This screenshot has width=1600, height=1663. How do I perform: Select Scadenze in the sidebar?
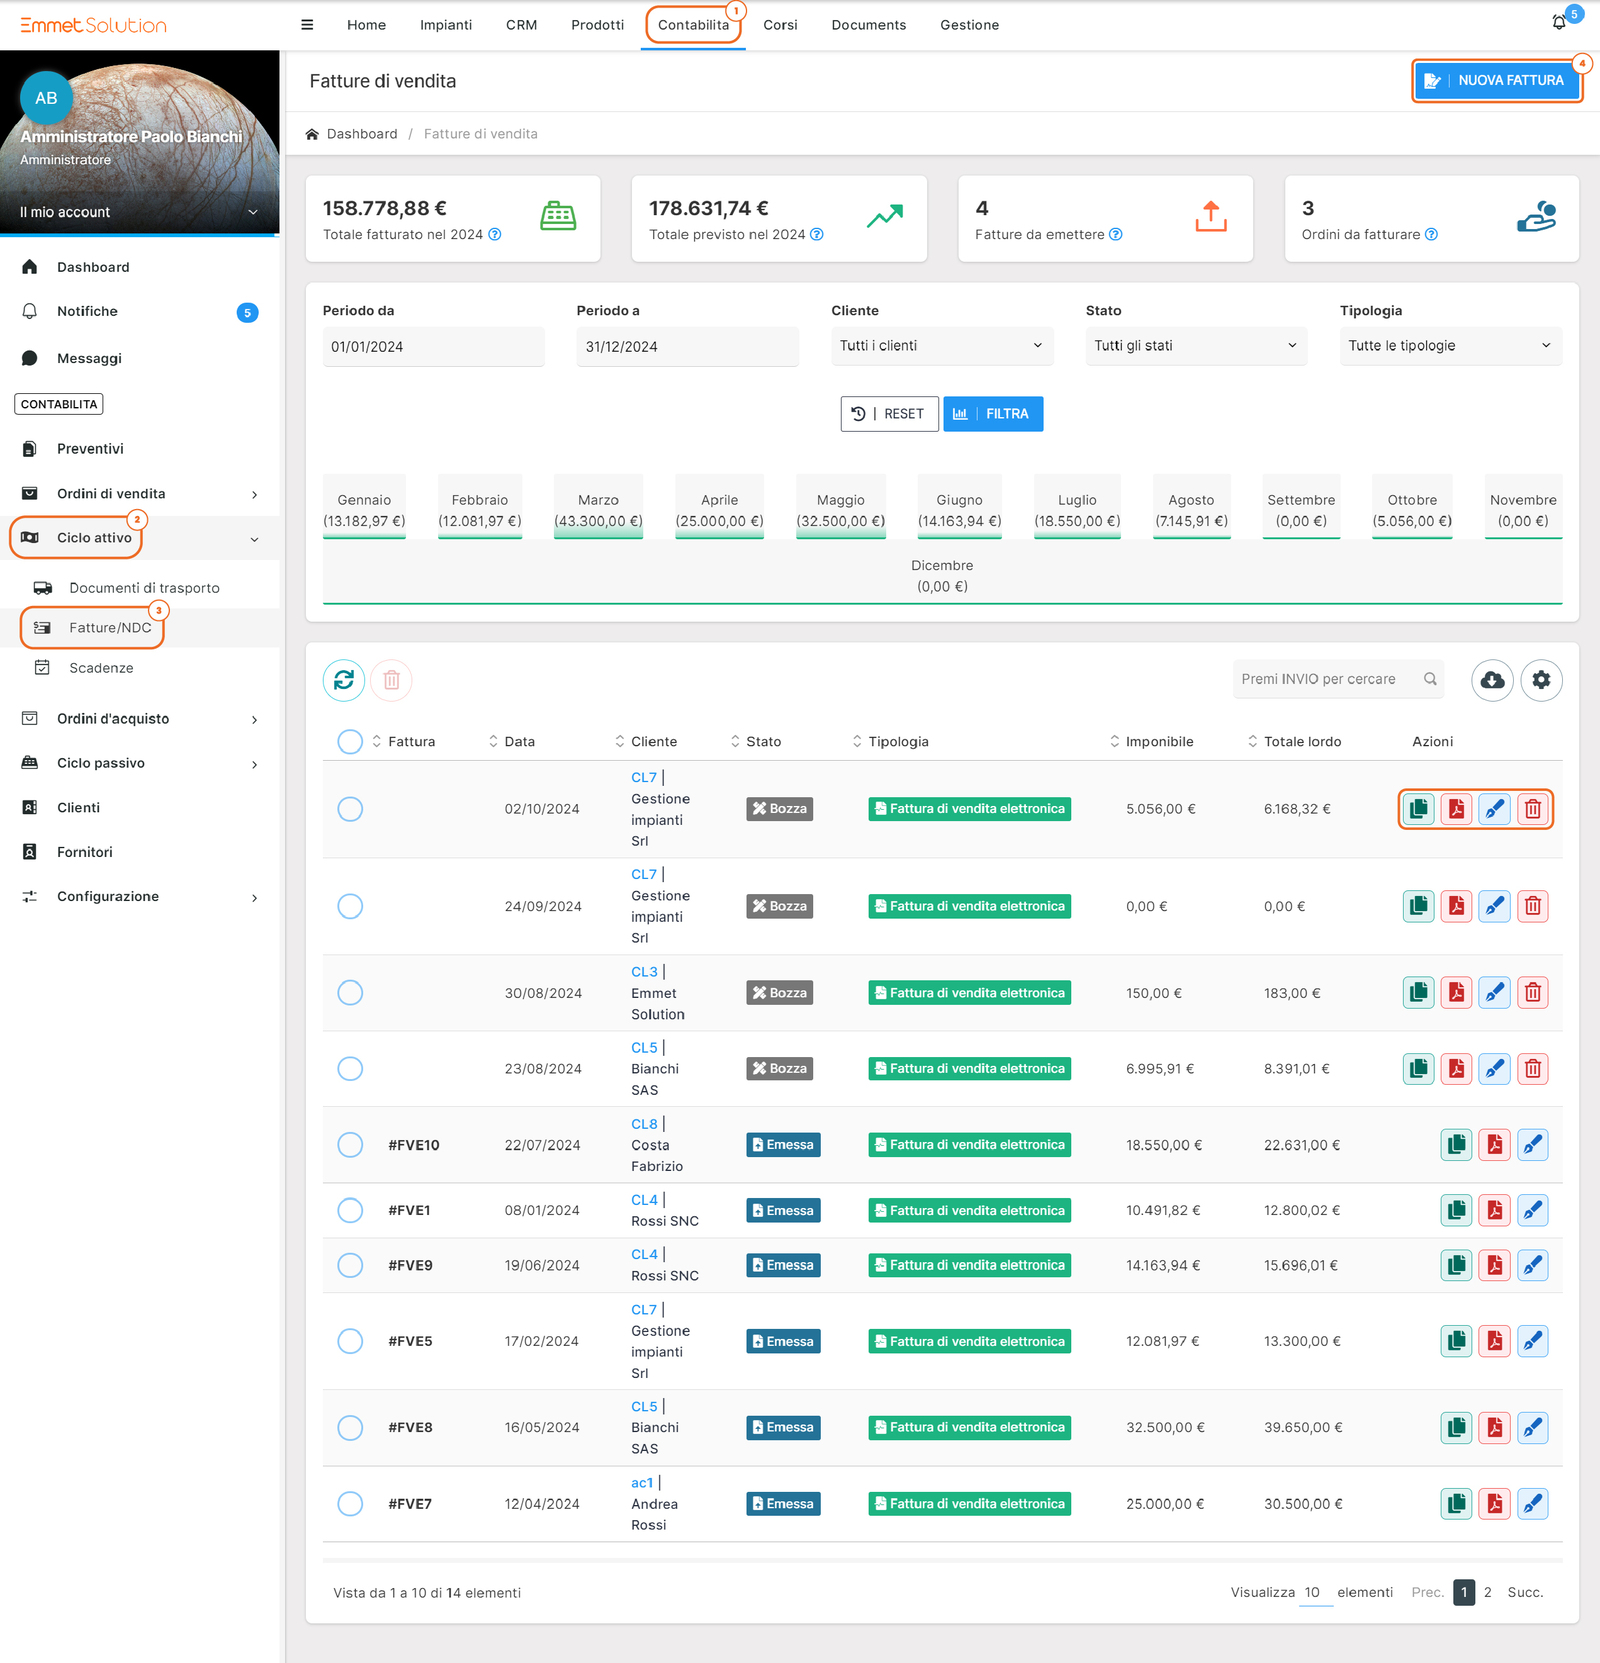101,668
